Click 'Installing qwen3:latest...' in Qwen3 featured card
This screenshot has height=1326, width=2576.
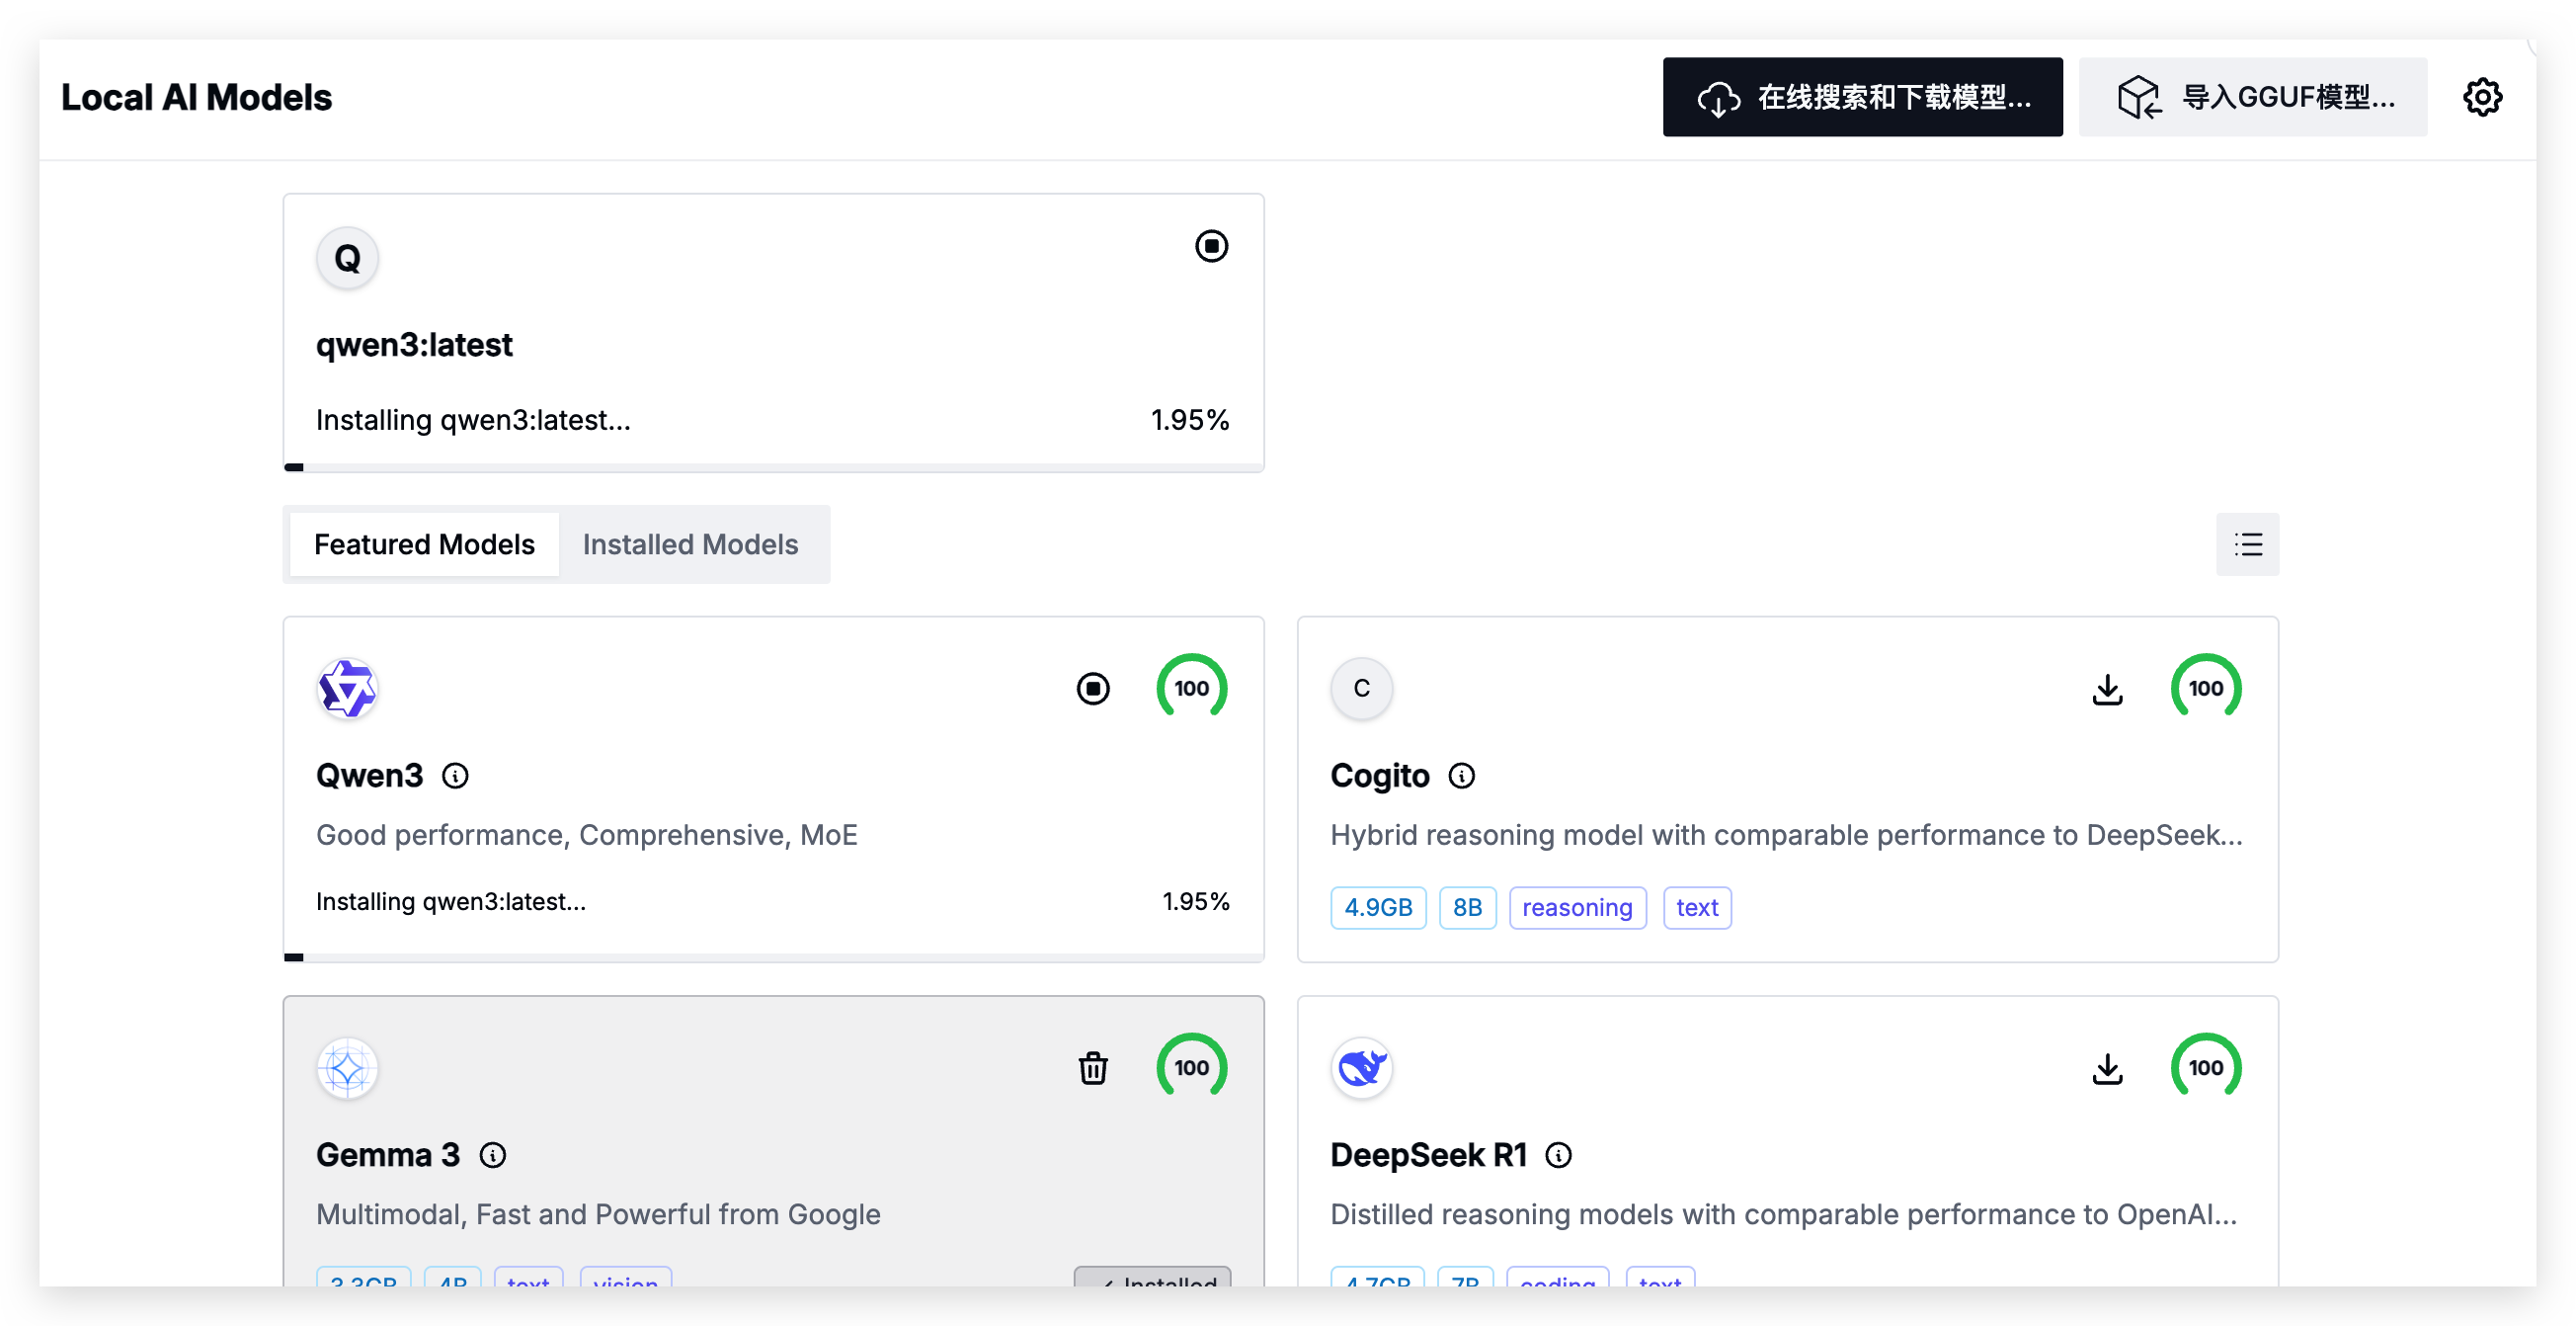coord(451,902)
